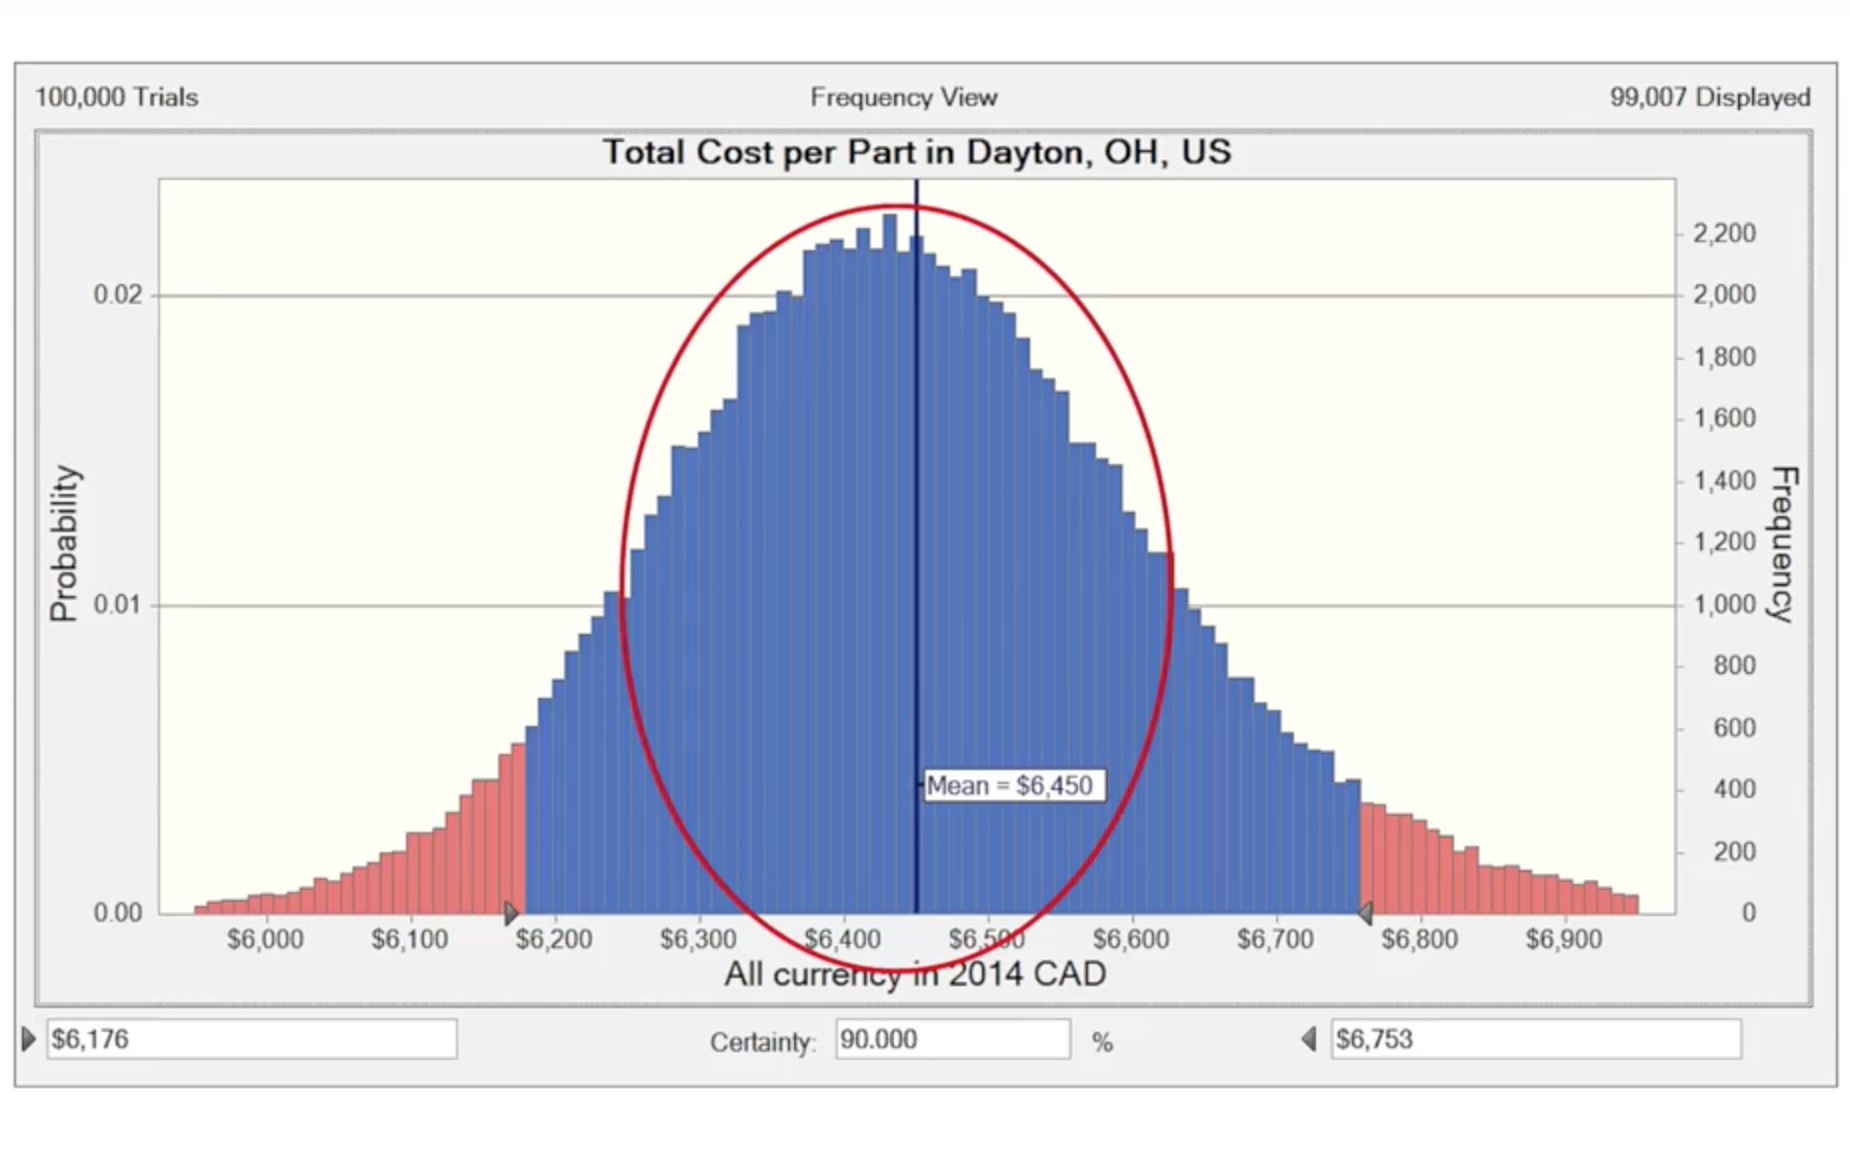Click the $6,900 tick label on horizontal axis

pos(1563,939)
